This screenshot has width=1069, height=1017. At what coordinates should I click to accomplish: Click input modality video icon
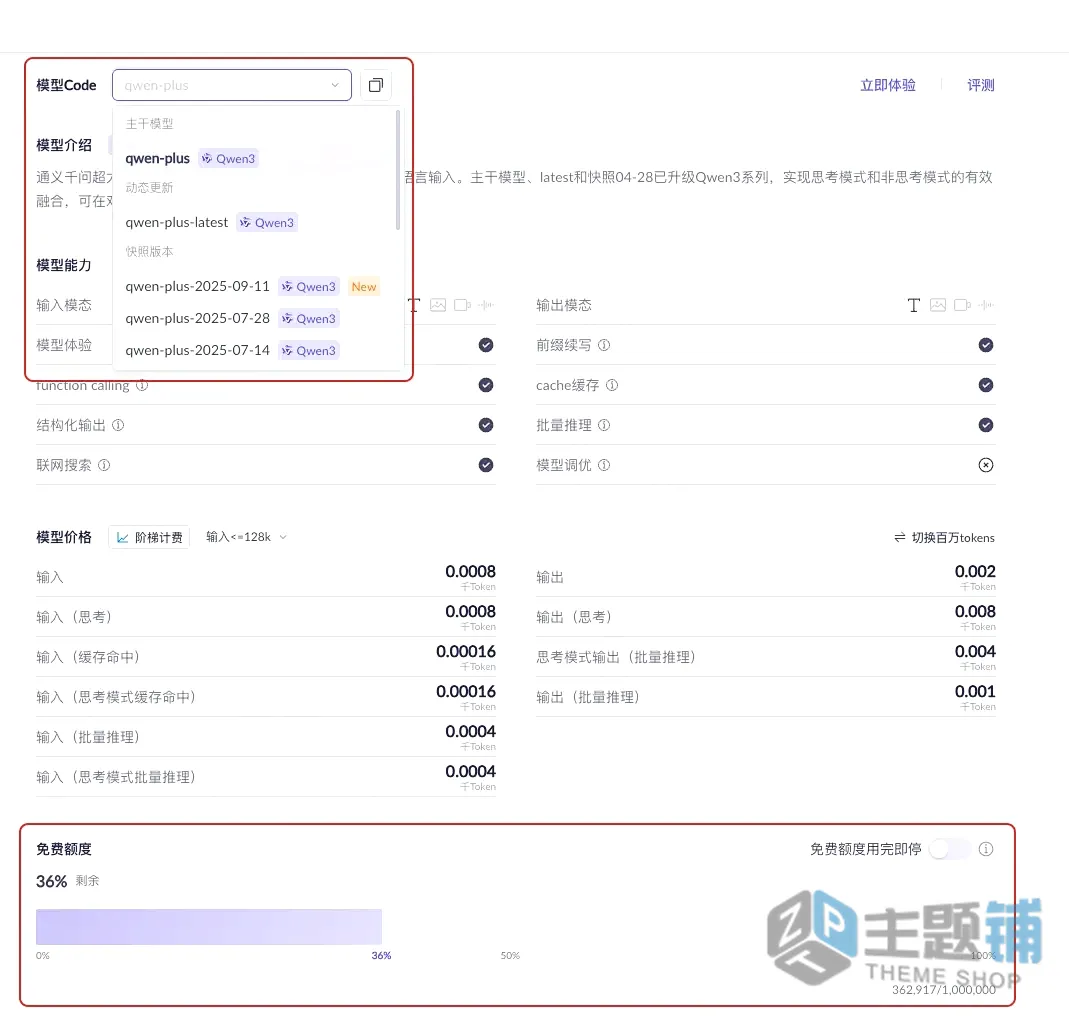pyautogui.click(x=463, y=305)
